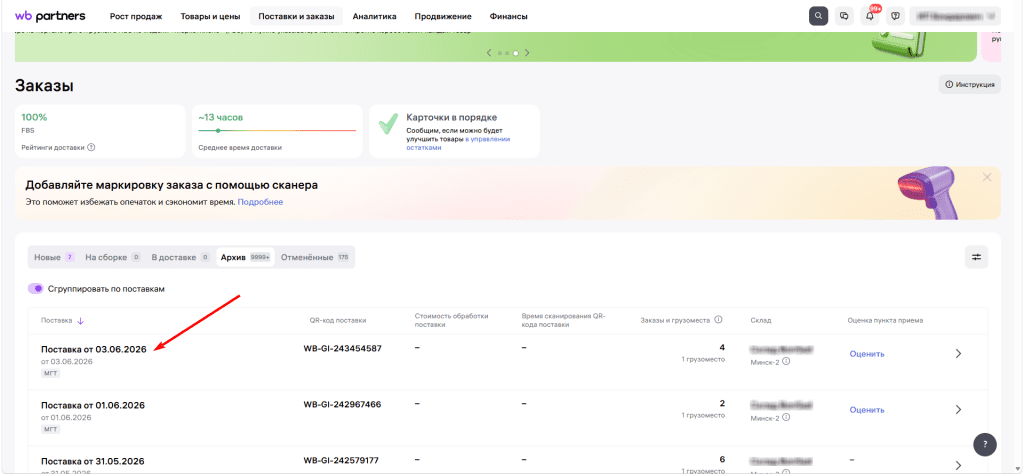Viewport: 1024px width, 474px height.
Task: Open Финансы menu
Action: (508, 16)
